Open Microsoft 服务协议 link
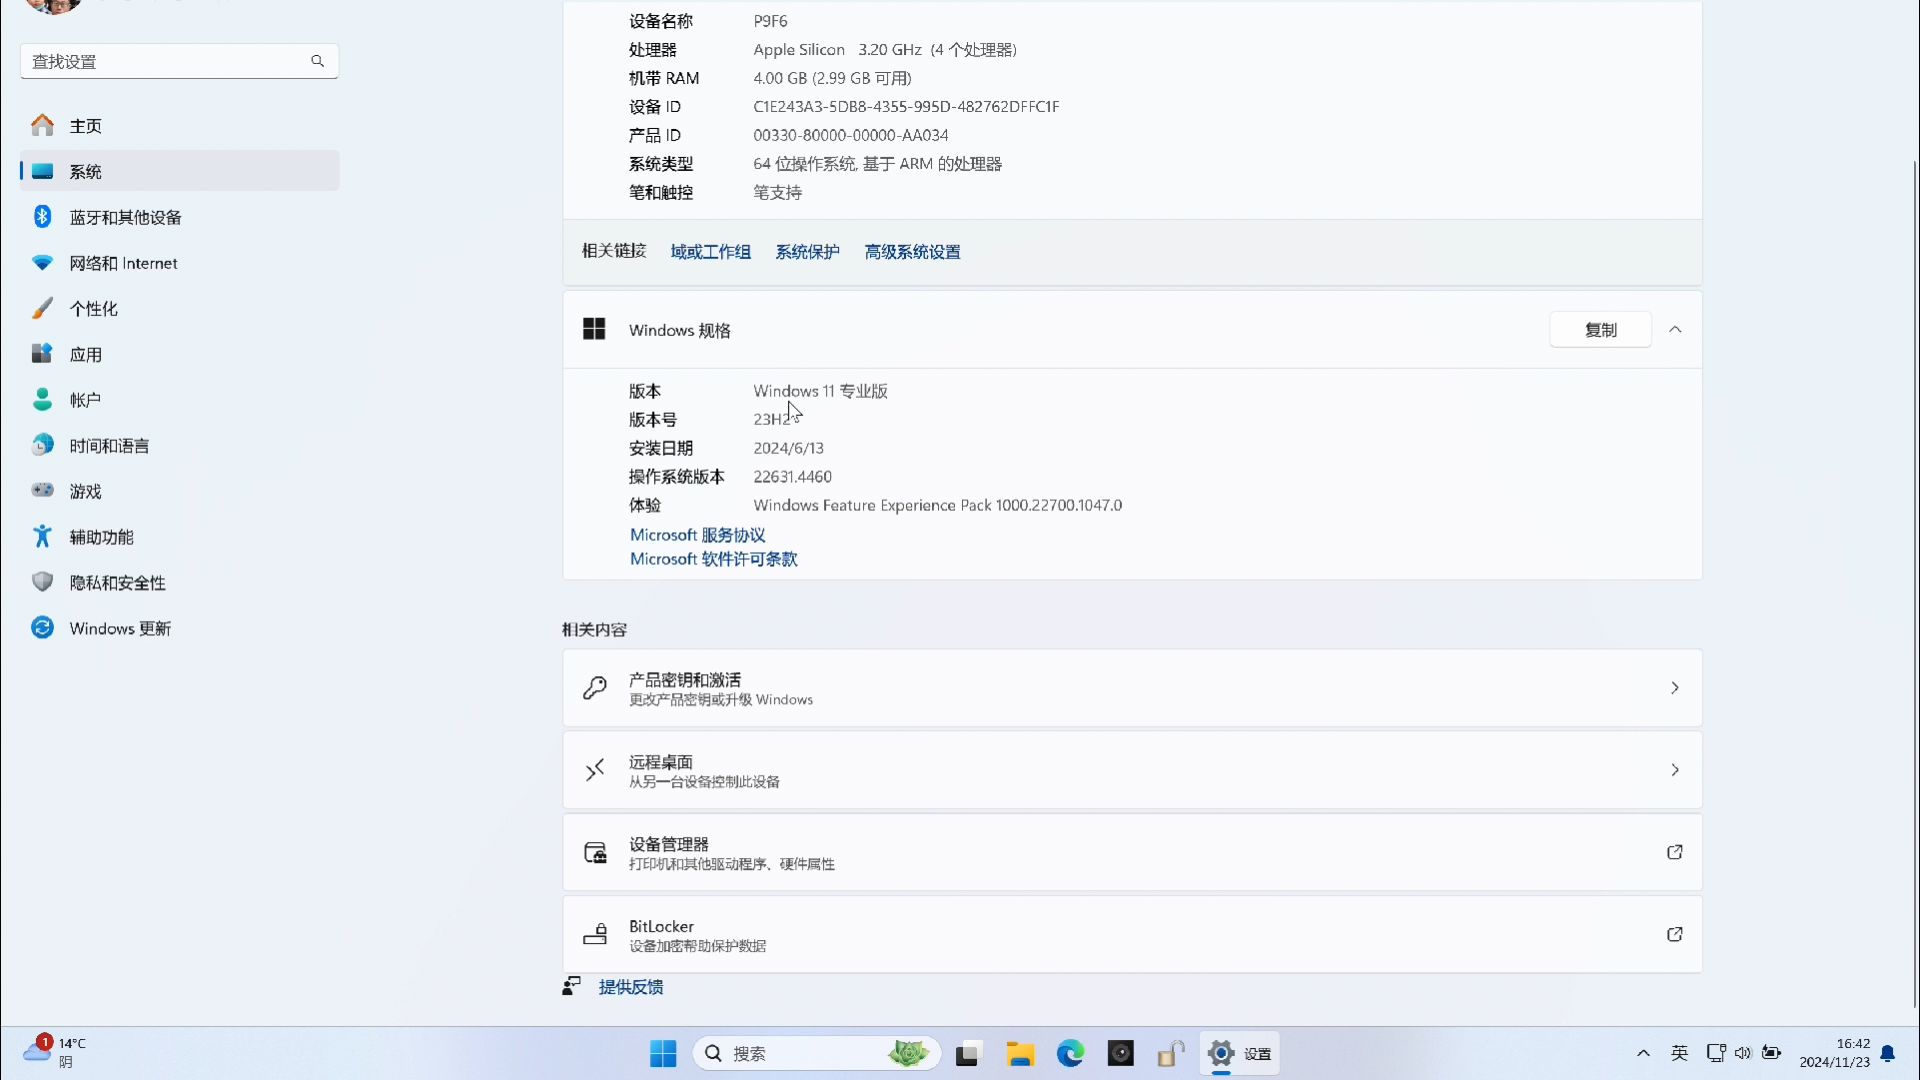1920x1080 pixels. coord(697,535)
